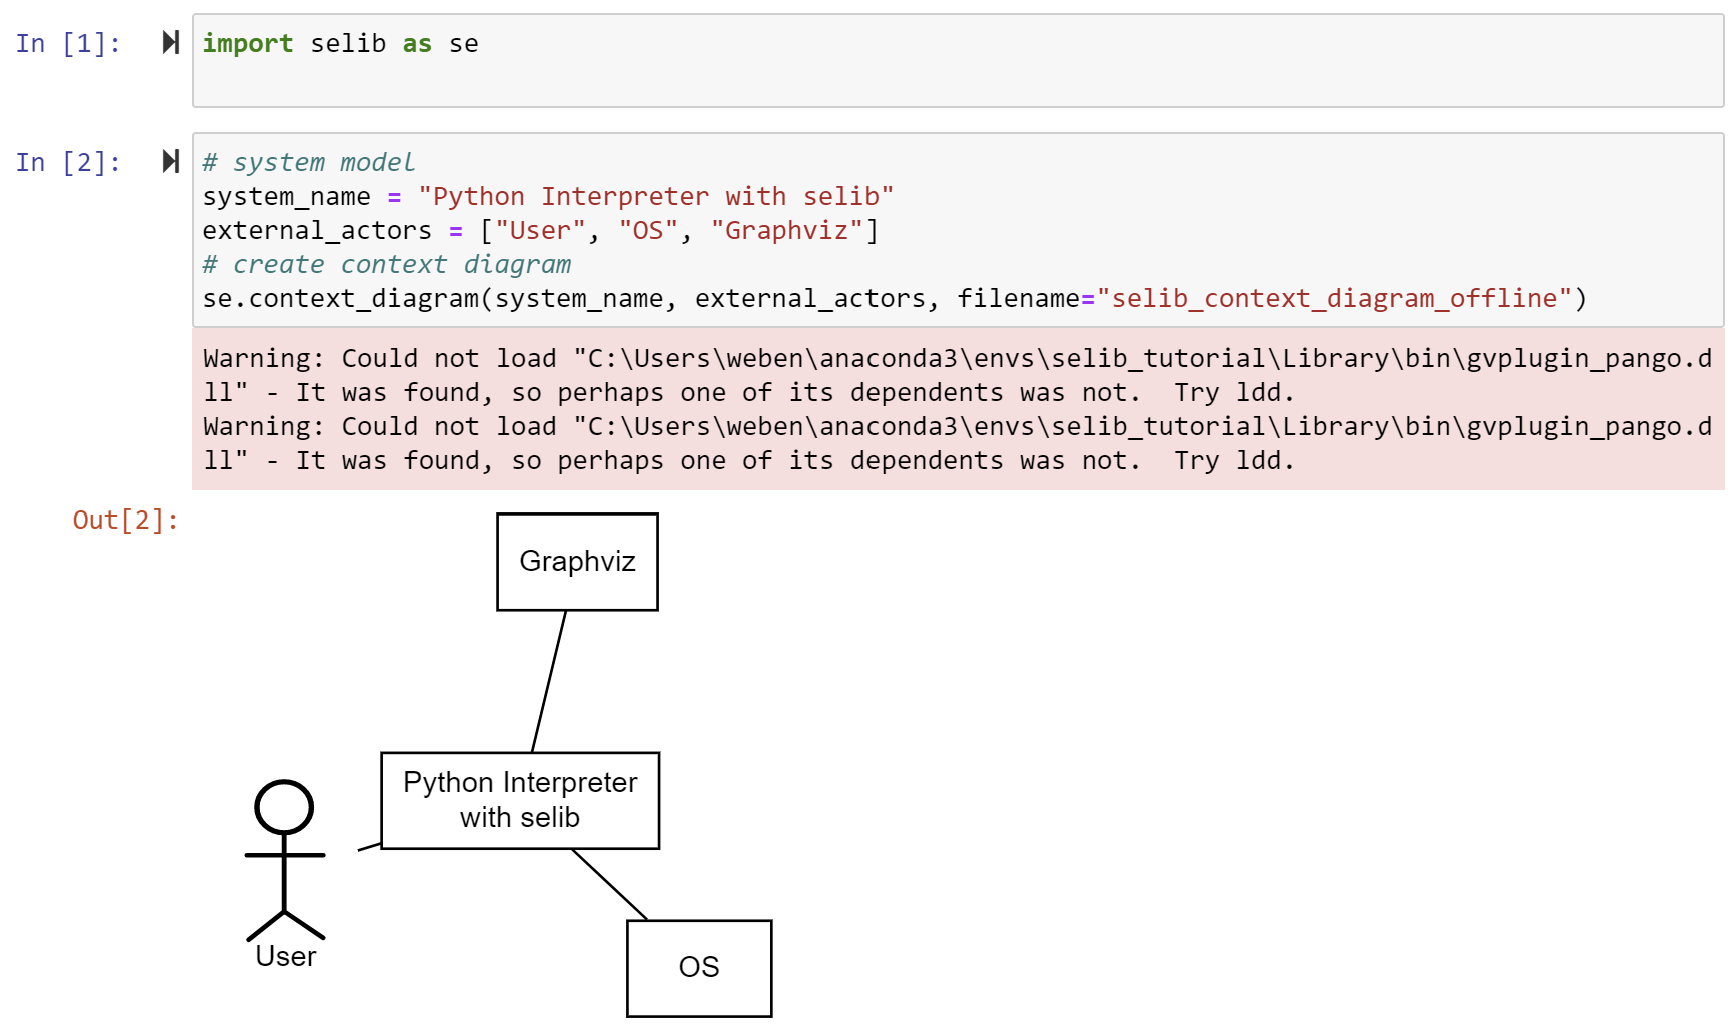
Task: Place cursor in the import selib line
Action: [340, 44]
